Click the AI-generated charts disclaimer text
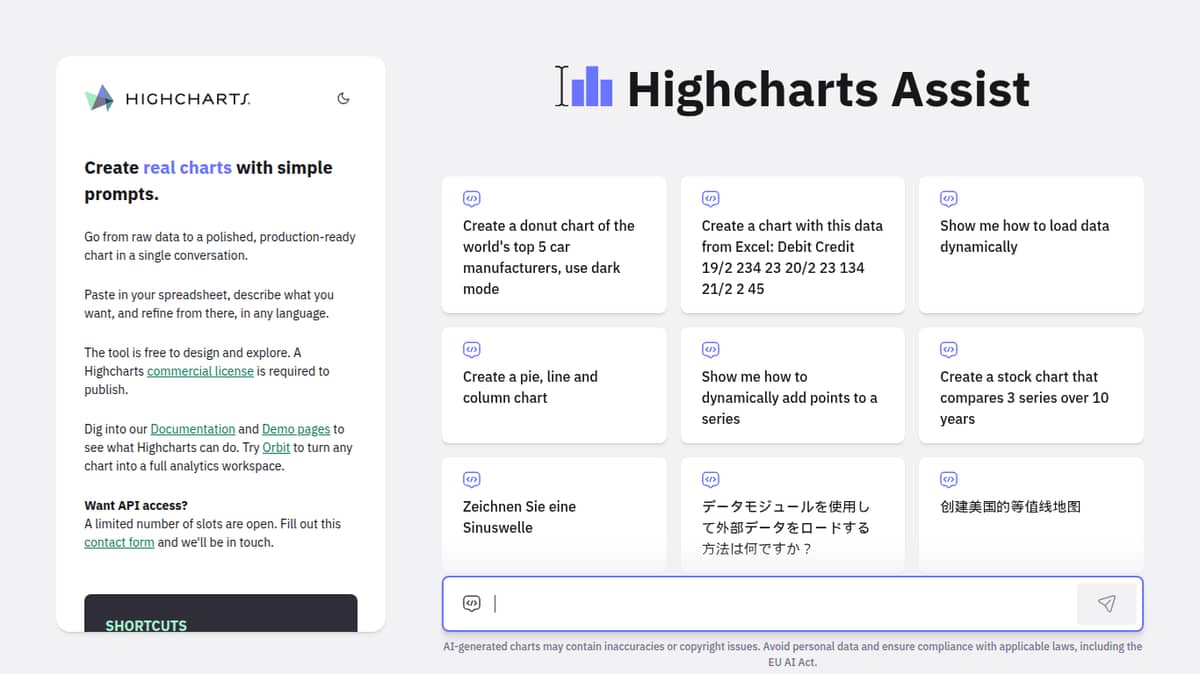 pyautogui.click(x=793, y=654)
